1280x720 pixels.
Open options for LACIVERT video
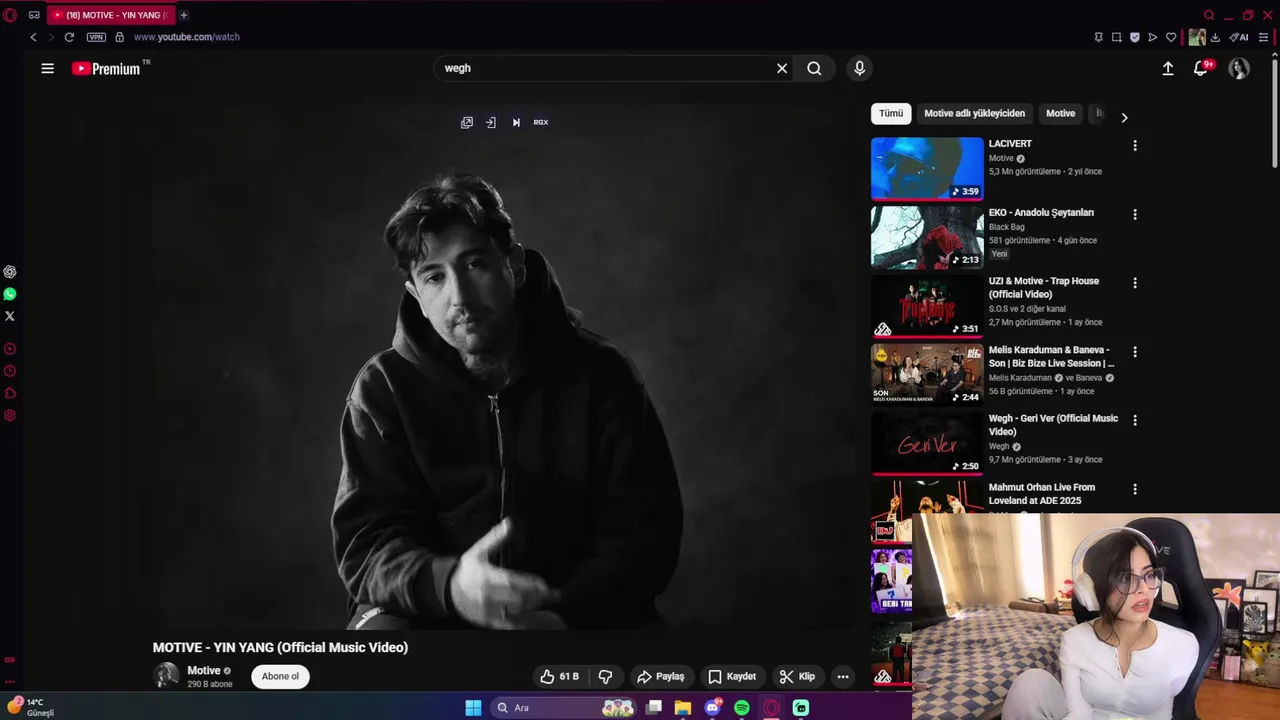click(x=1135, y=146)
